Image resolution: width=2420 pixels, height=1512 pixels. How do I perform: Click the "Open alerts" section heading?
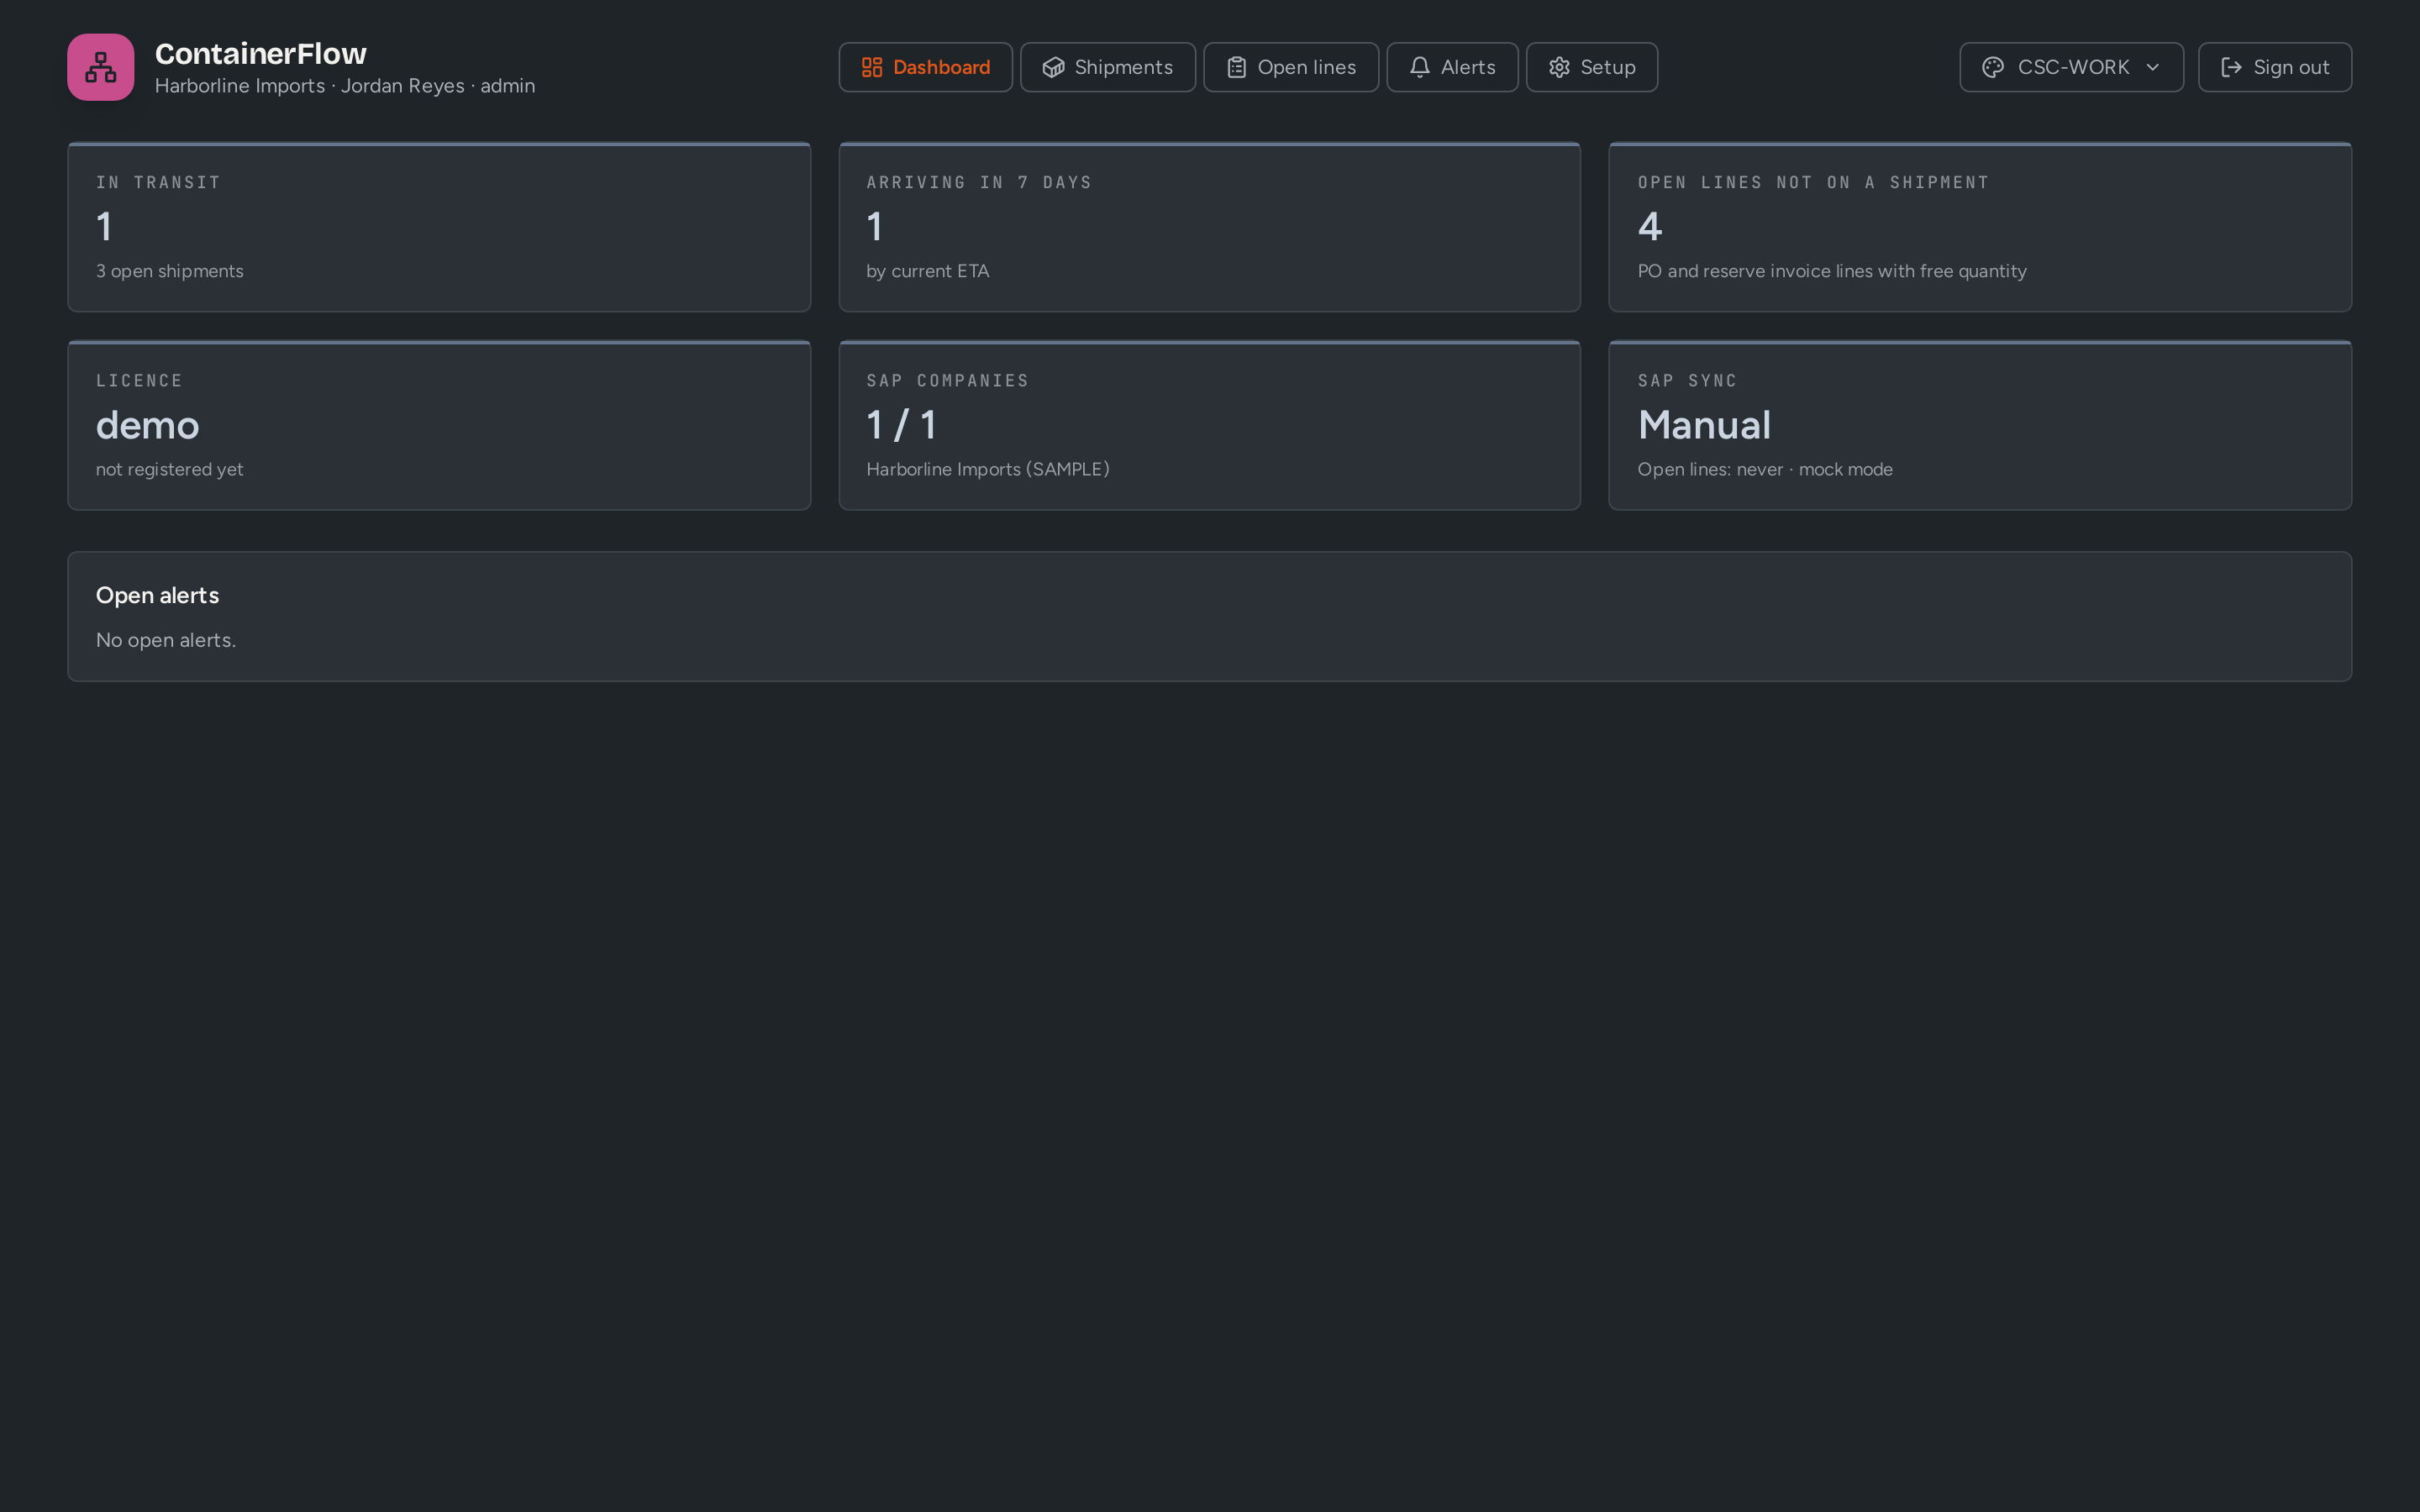(157, 595)
